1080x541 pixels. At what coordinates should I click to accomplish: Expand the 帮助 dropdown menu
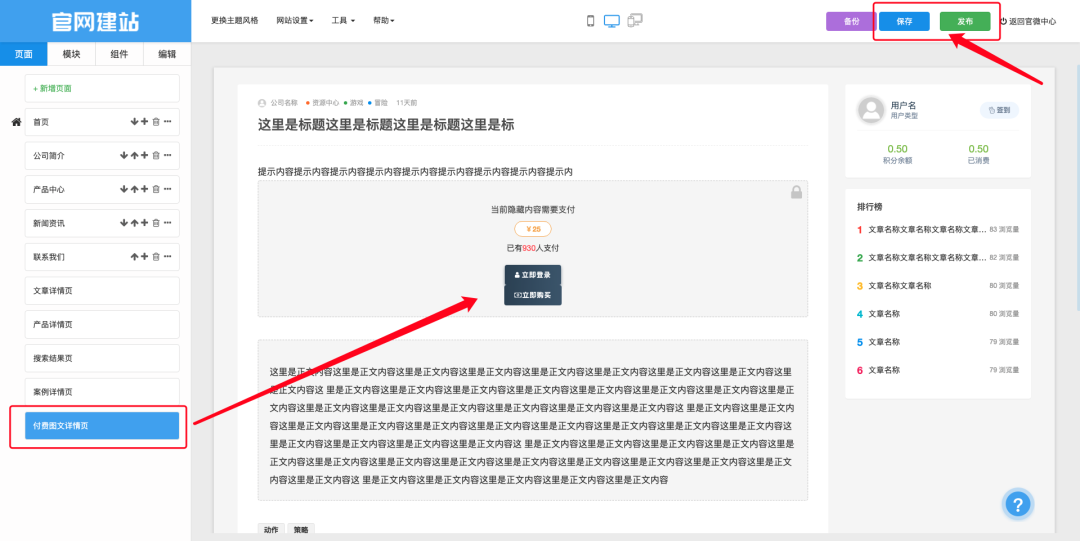click(x=383, y=21)
